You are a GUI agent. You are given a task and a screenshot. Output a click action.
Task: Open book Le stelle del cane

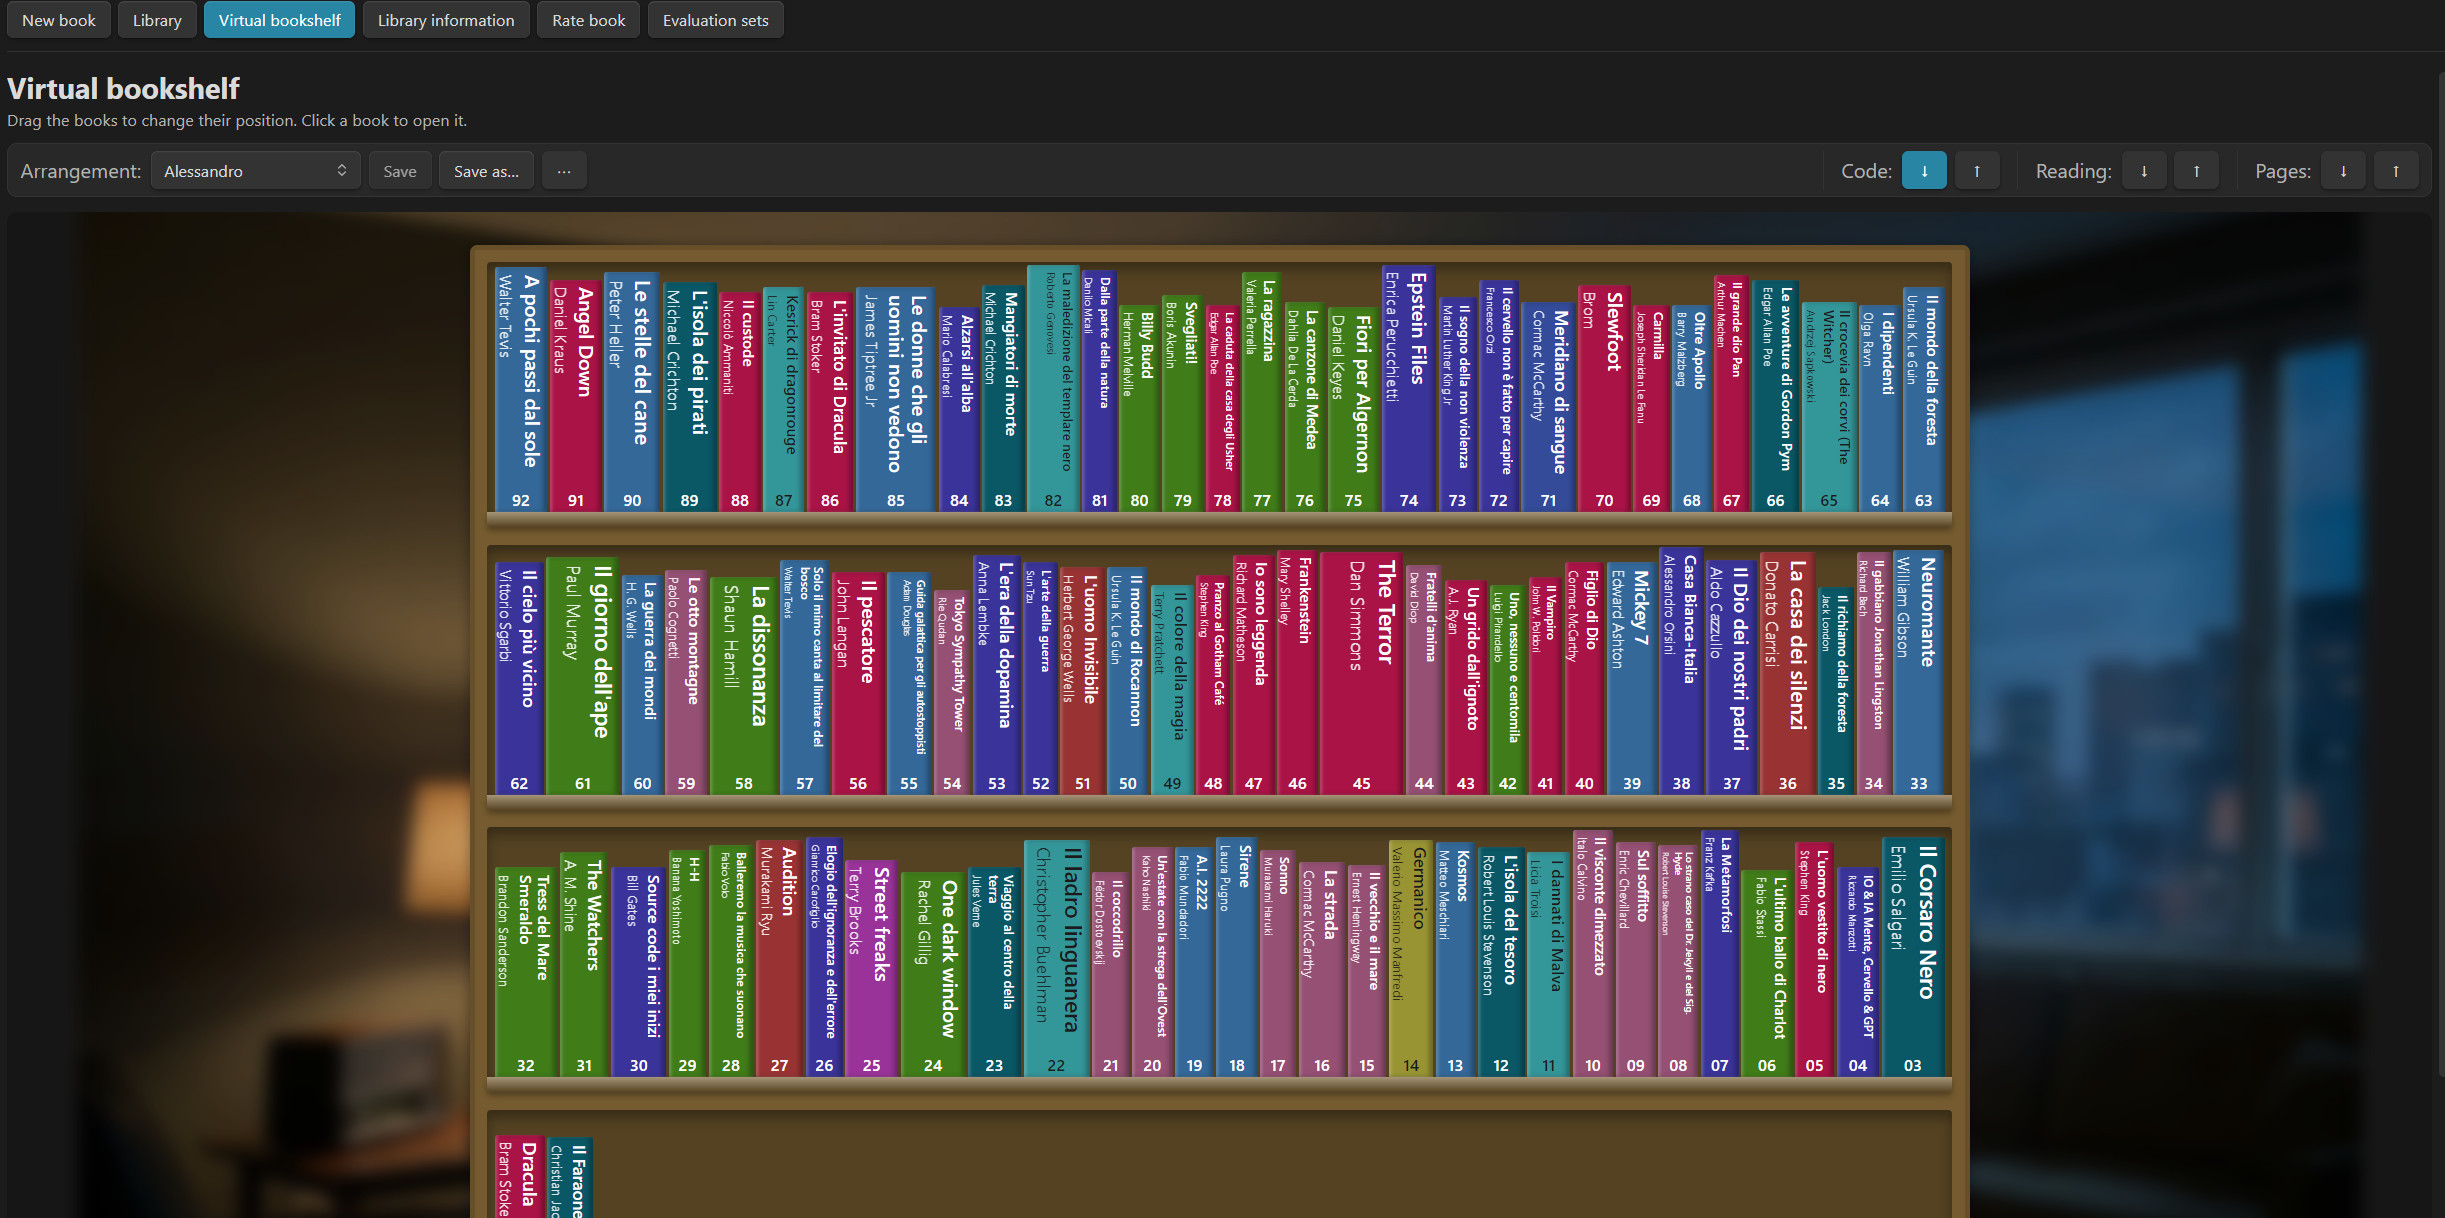pyautogui.click(x=632, y=392)
